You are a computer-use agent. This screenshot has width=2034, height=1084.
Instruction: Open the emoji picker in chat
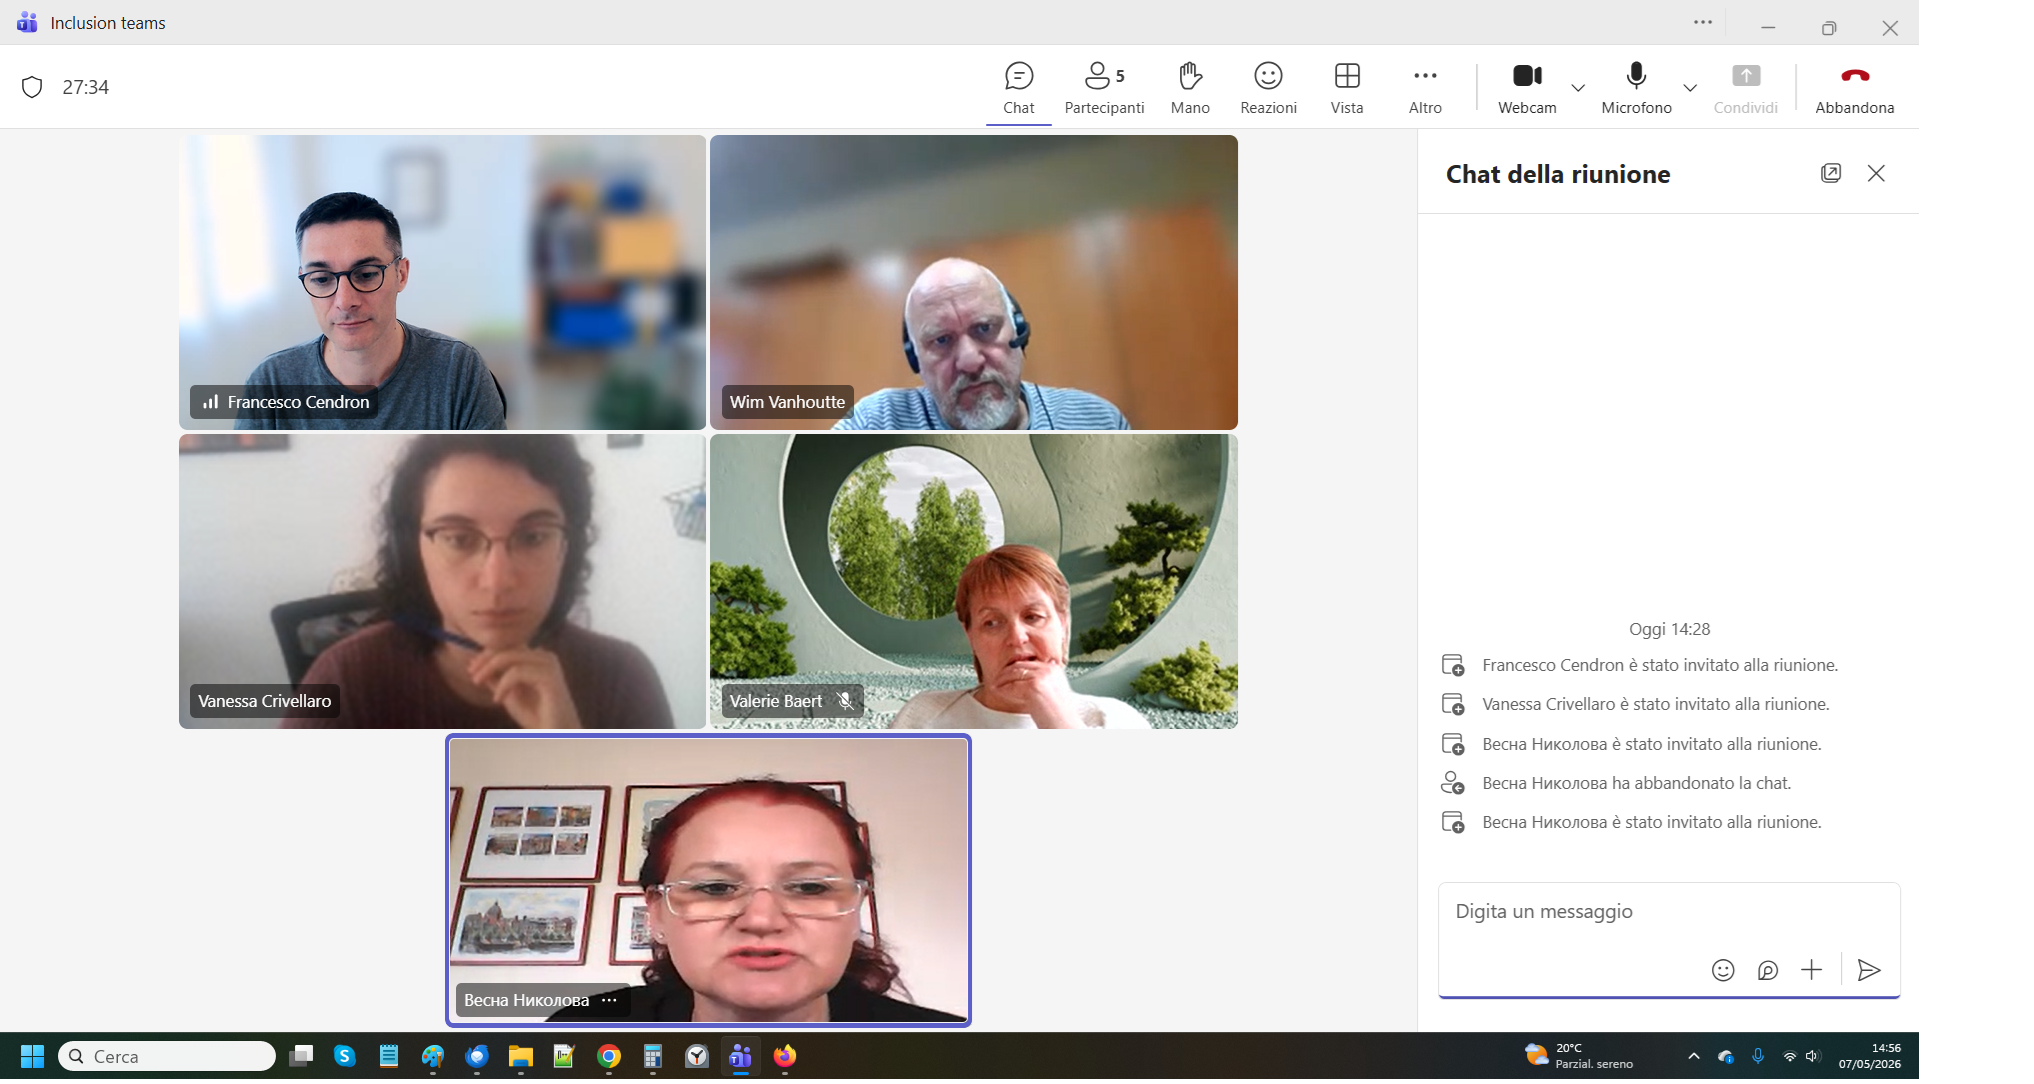[1723, 970]
